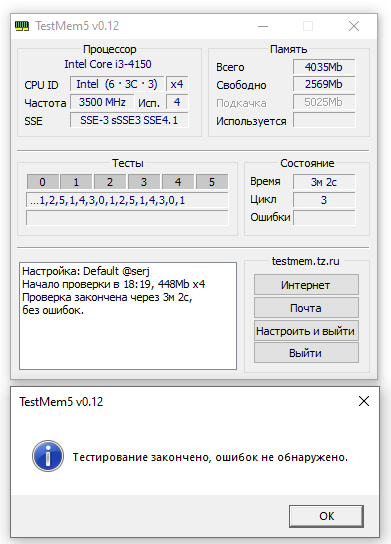The height and width of the screenshot is (544, 391).
Task: Click the Почта button
Action: tap(306, 308)
